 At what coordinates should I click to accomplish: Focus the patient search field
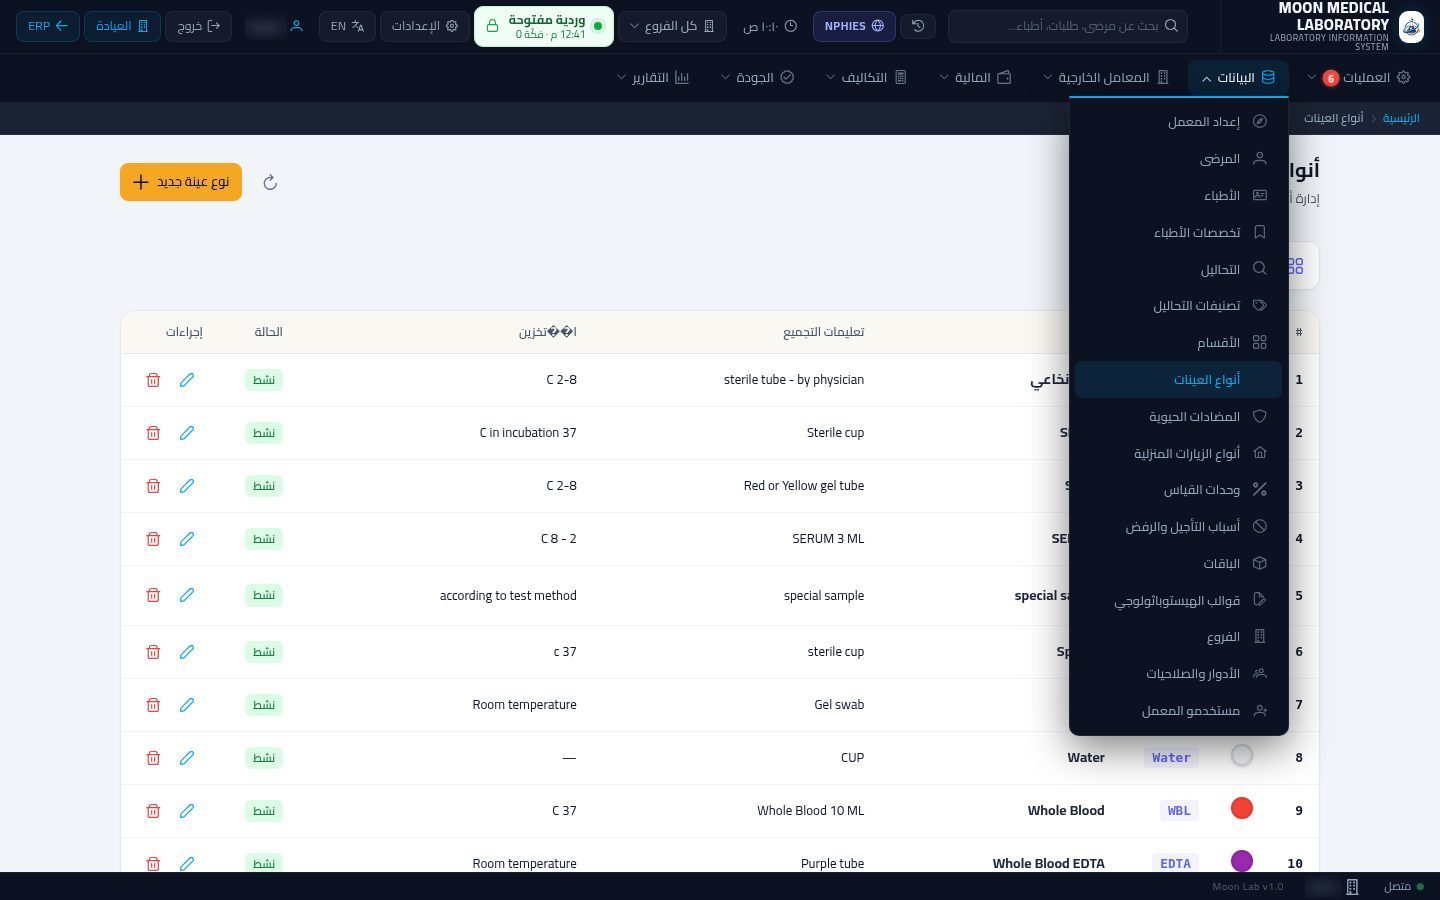point(1068,26)
